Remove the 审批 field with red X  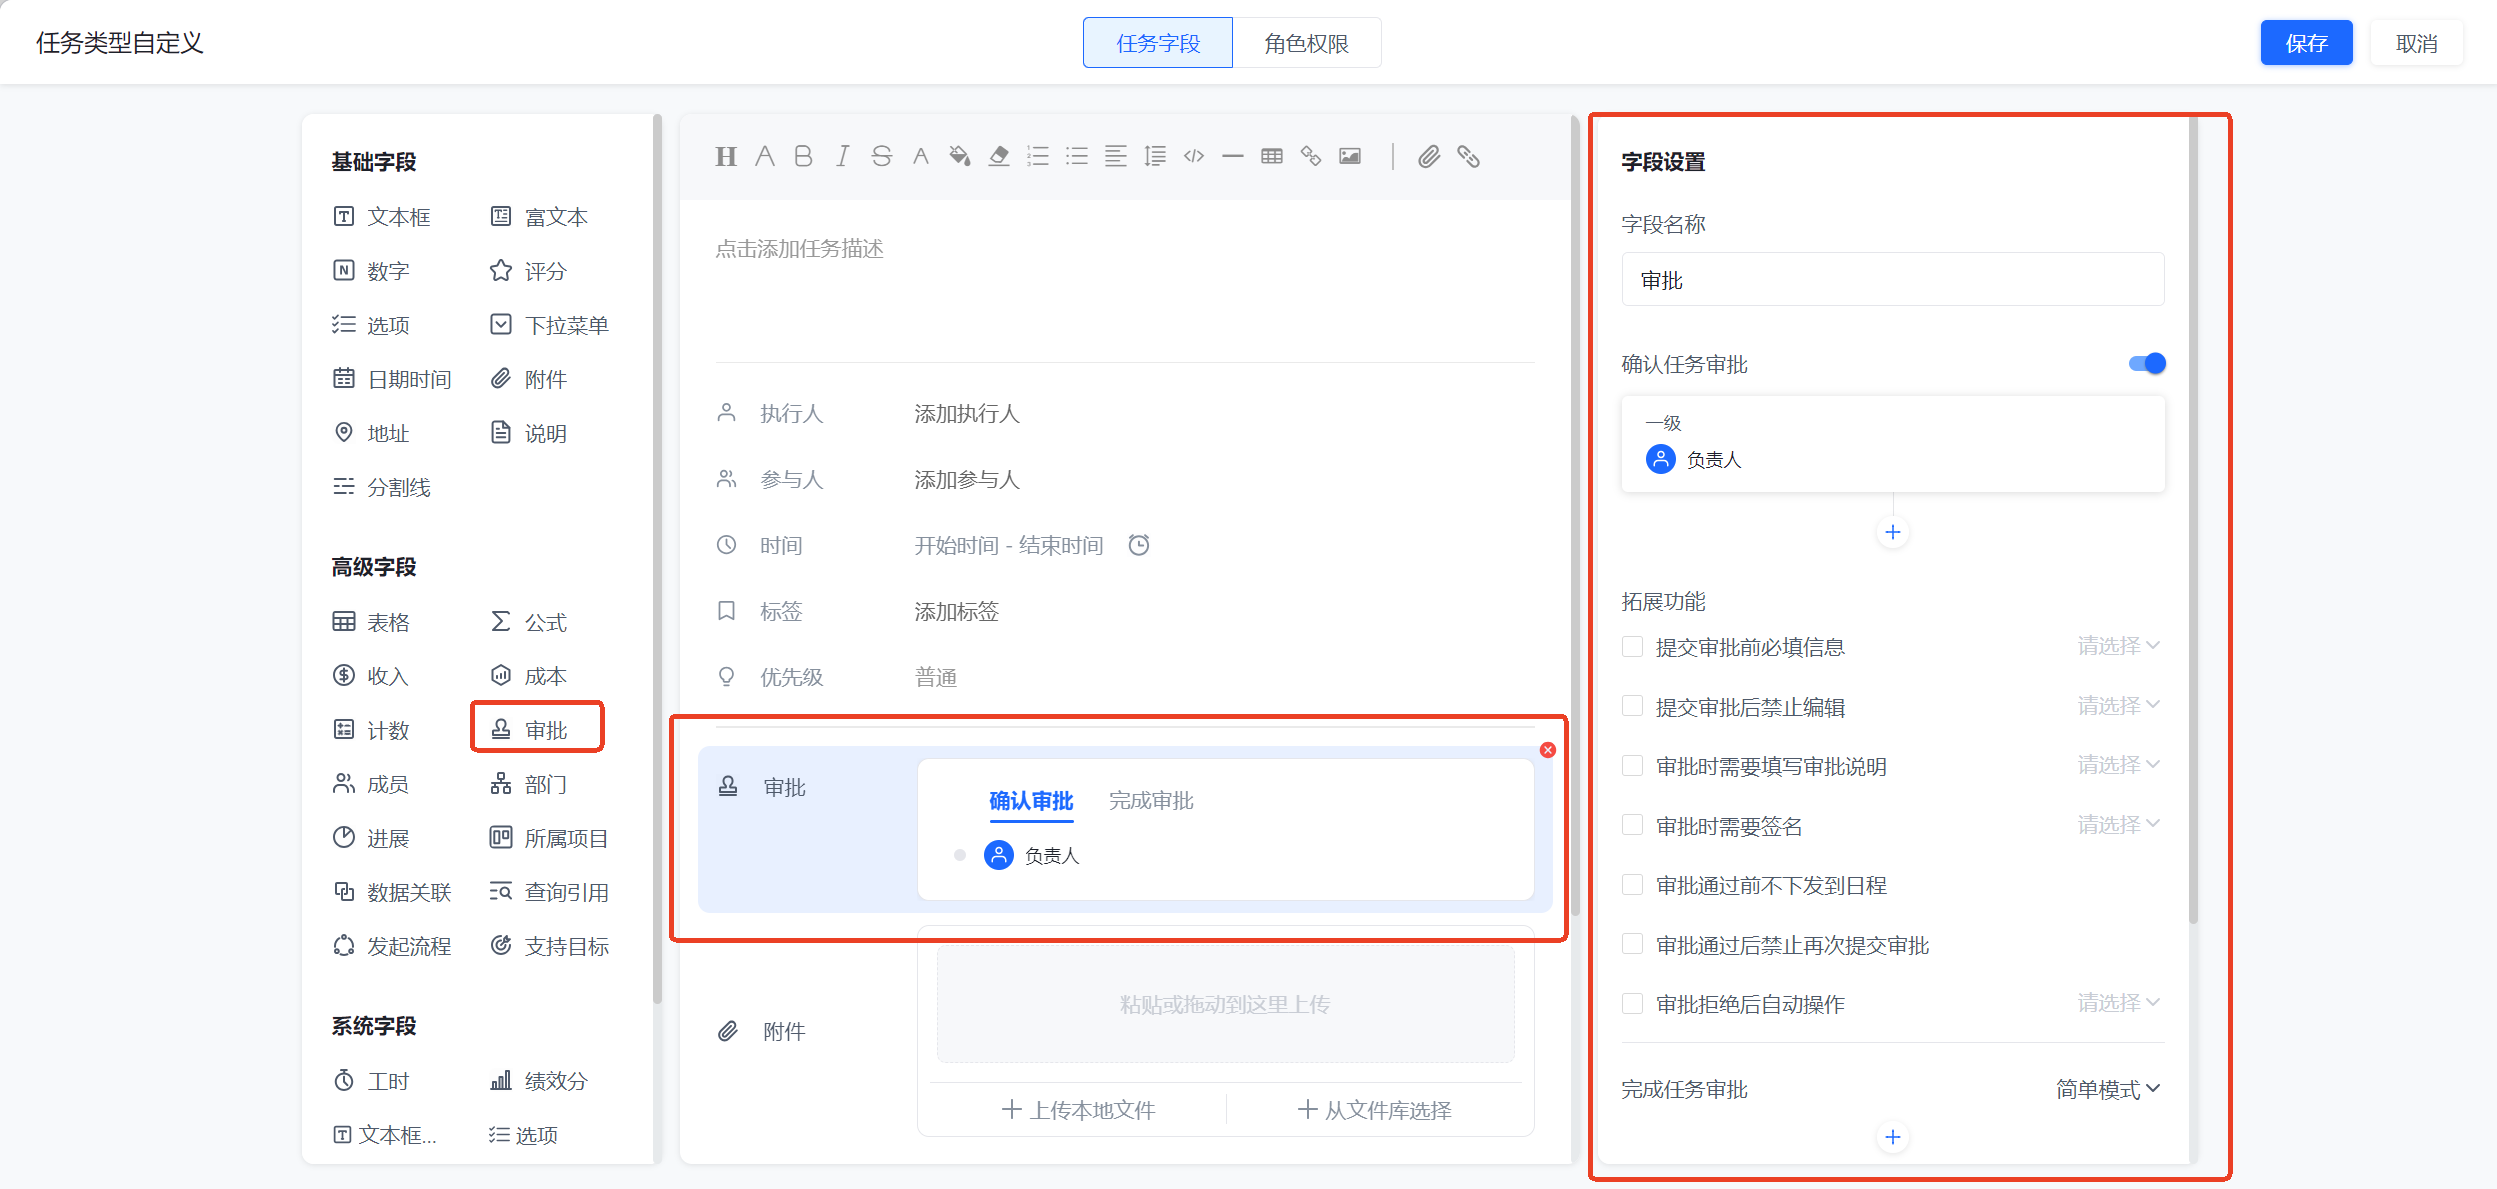tap(1548, 750)
